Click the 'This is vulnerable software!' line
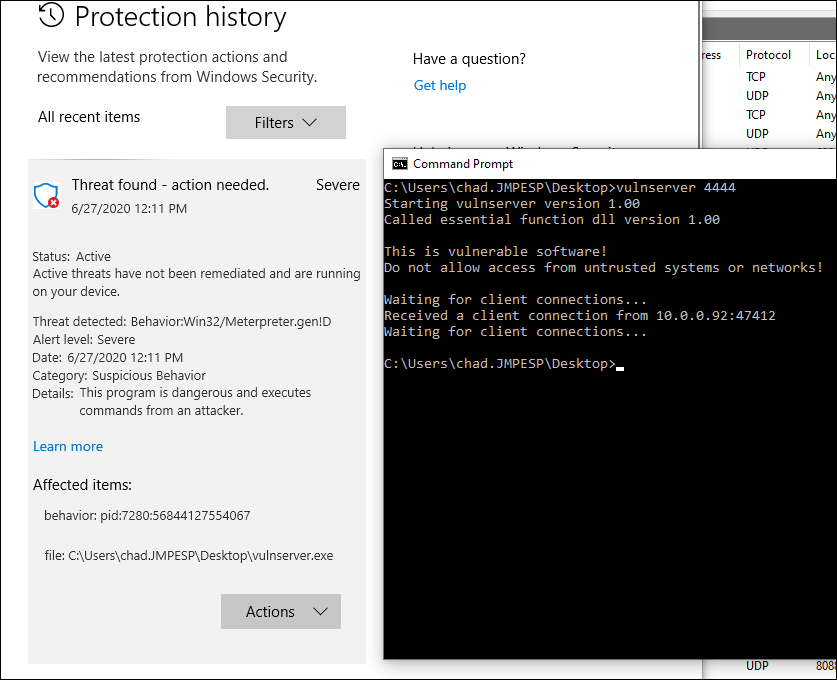This screenshot has width=837, height=680. [x=495, y=251]
